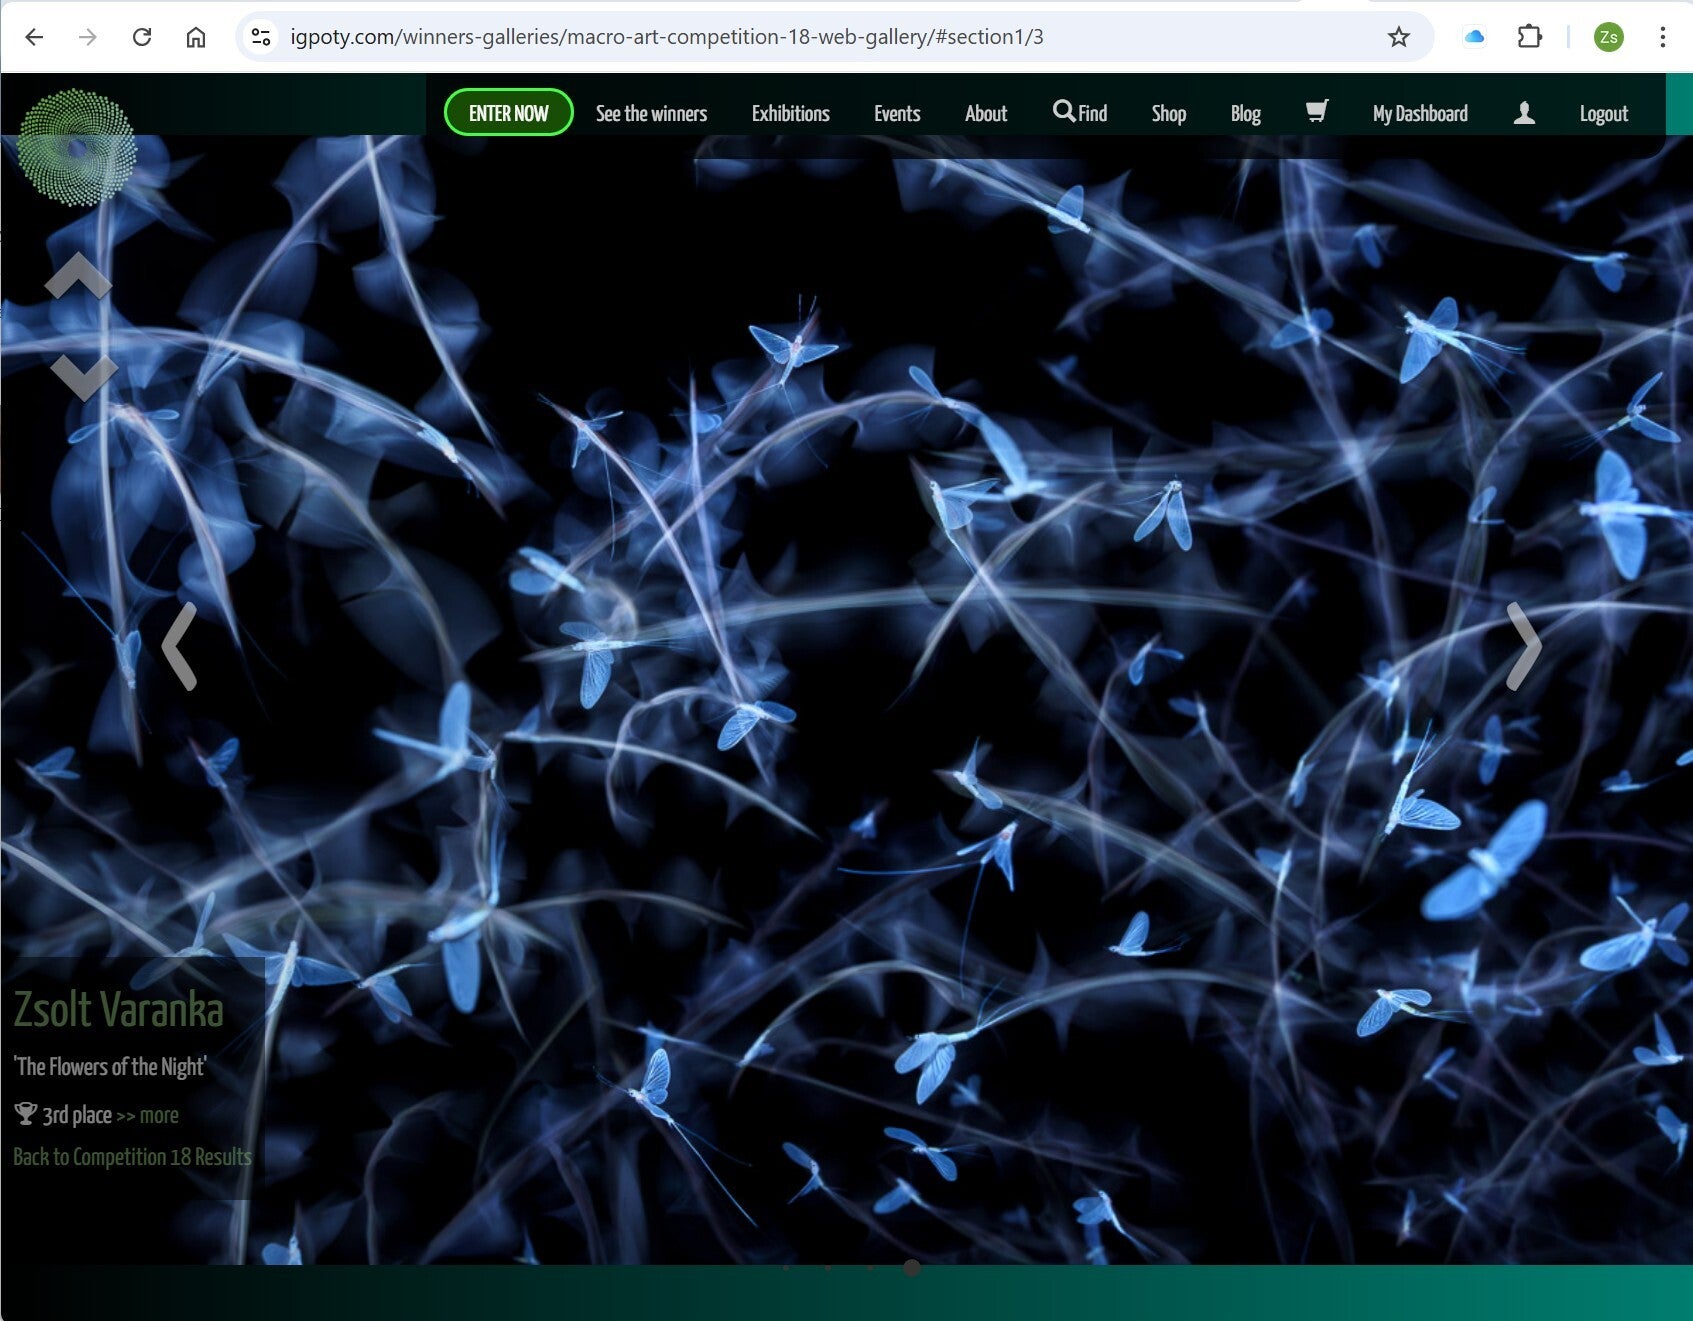Open the user profile icon
This screenshot has width=1693, height=1321.
tap(1523, 113)
